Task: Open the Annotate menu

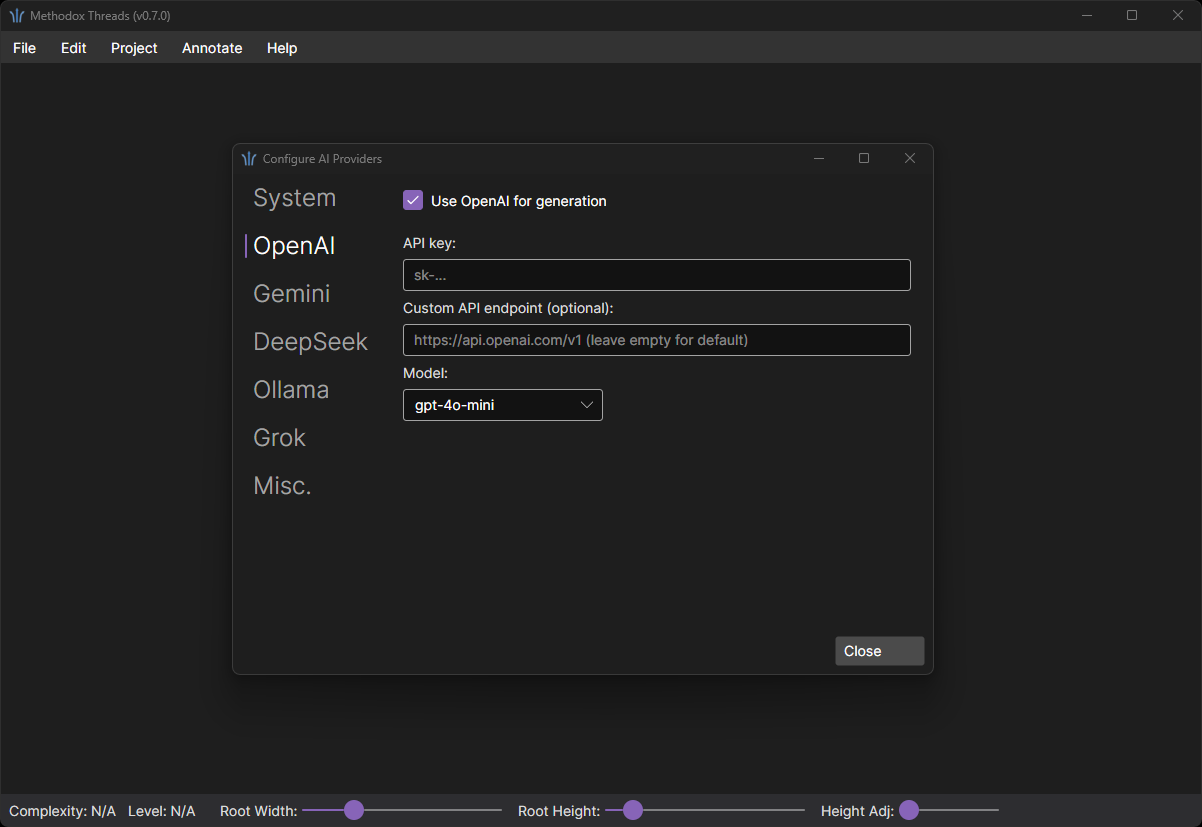Action: pos(212,48)
